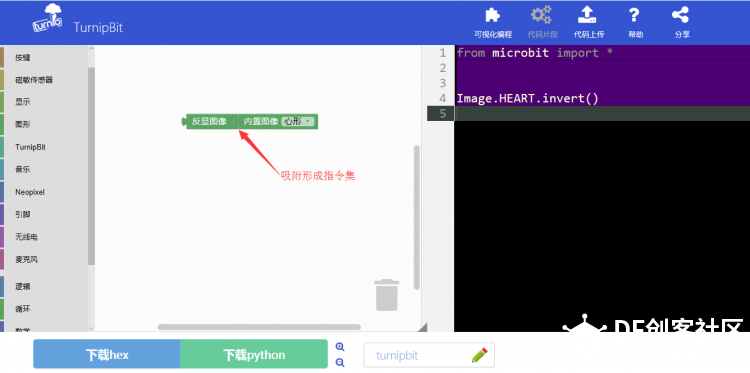Click the share (分享) icon
The width and height of the screenshot is (750, 373).
[x=680, y=15]
